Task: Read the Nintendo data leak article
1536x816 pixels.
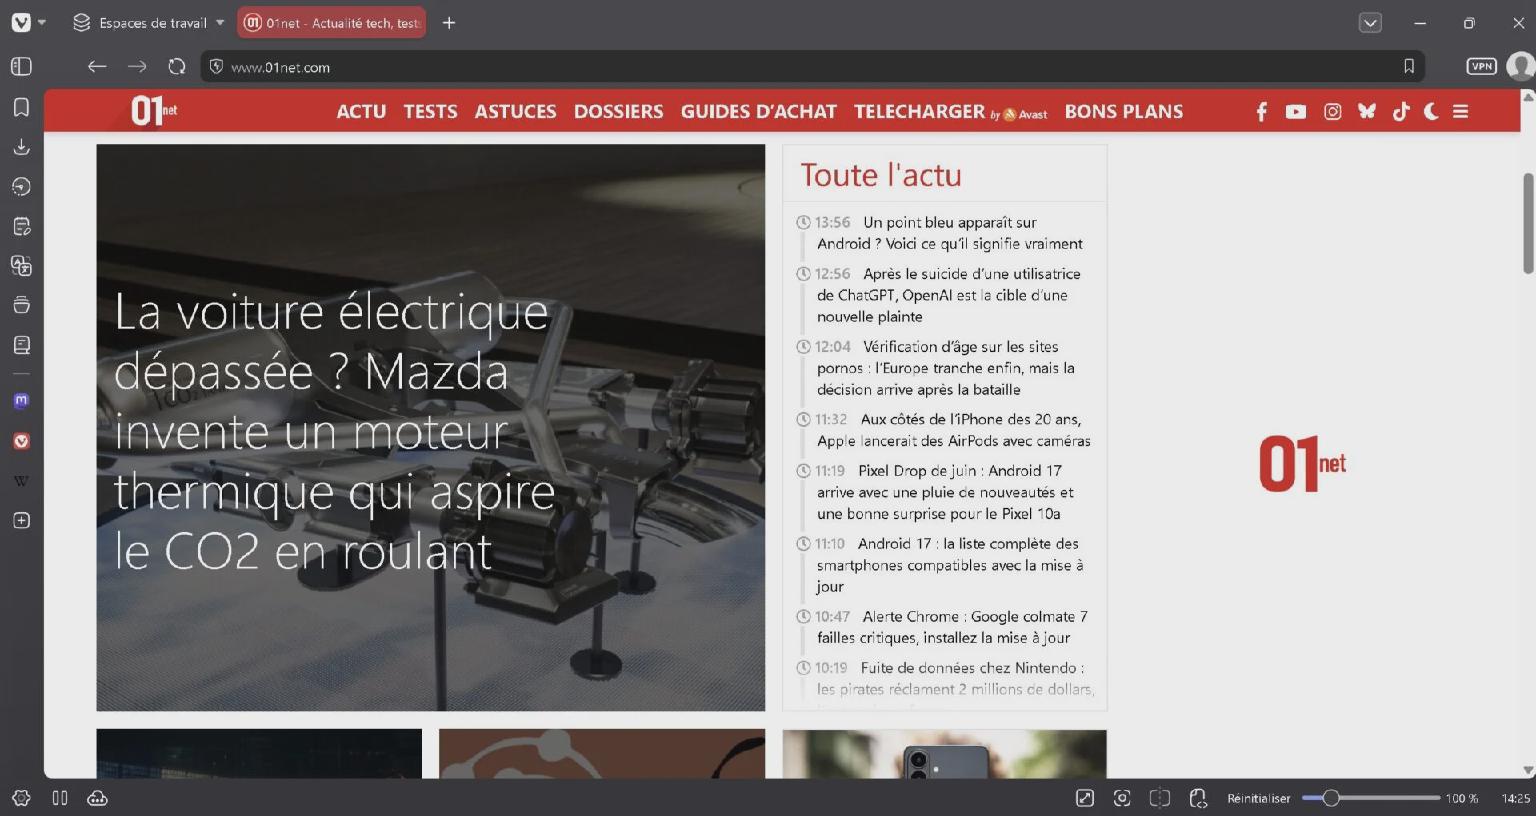Action: (954, 678)
